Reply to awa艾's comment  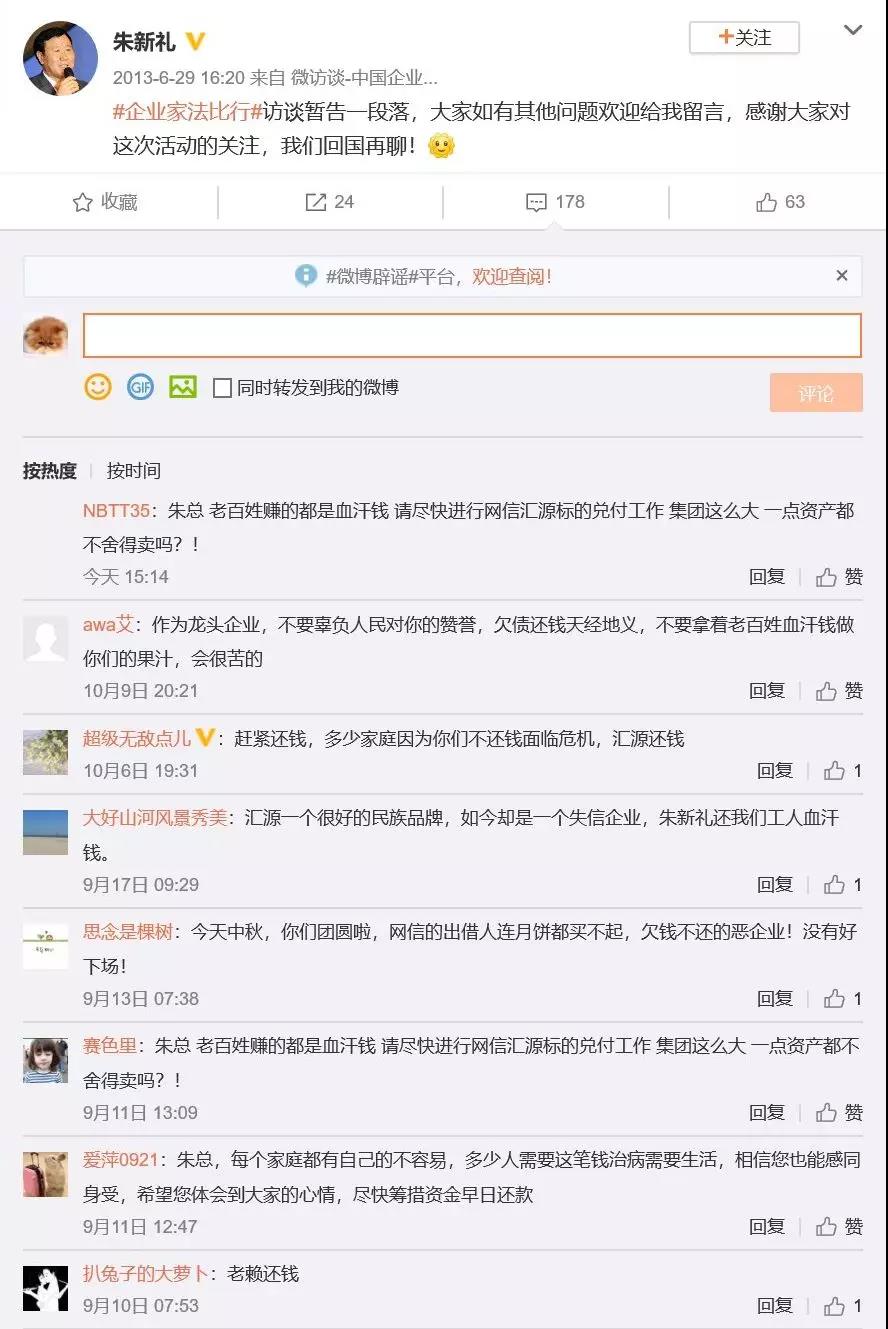click(x=767, y=691)
